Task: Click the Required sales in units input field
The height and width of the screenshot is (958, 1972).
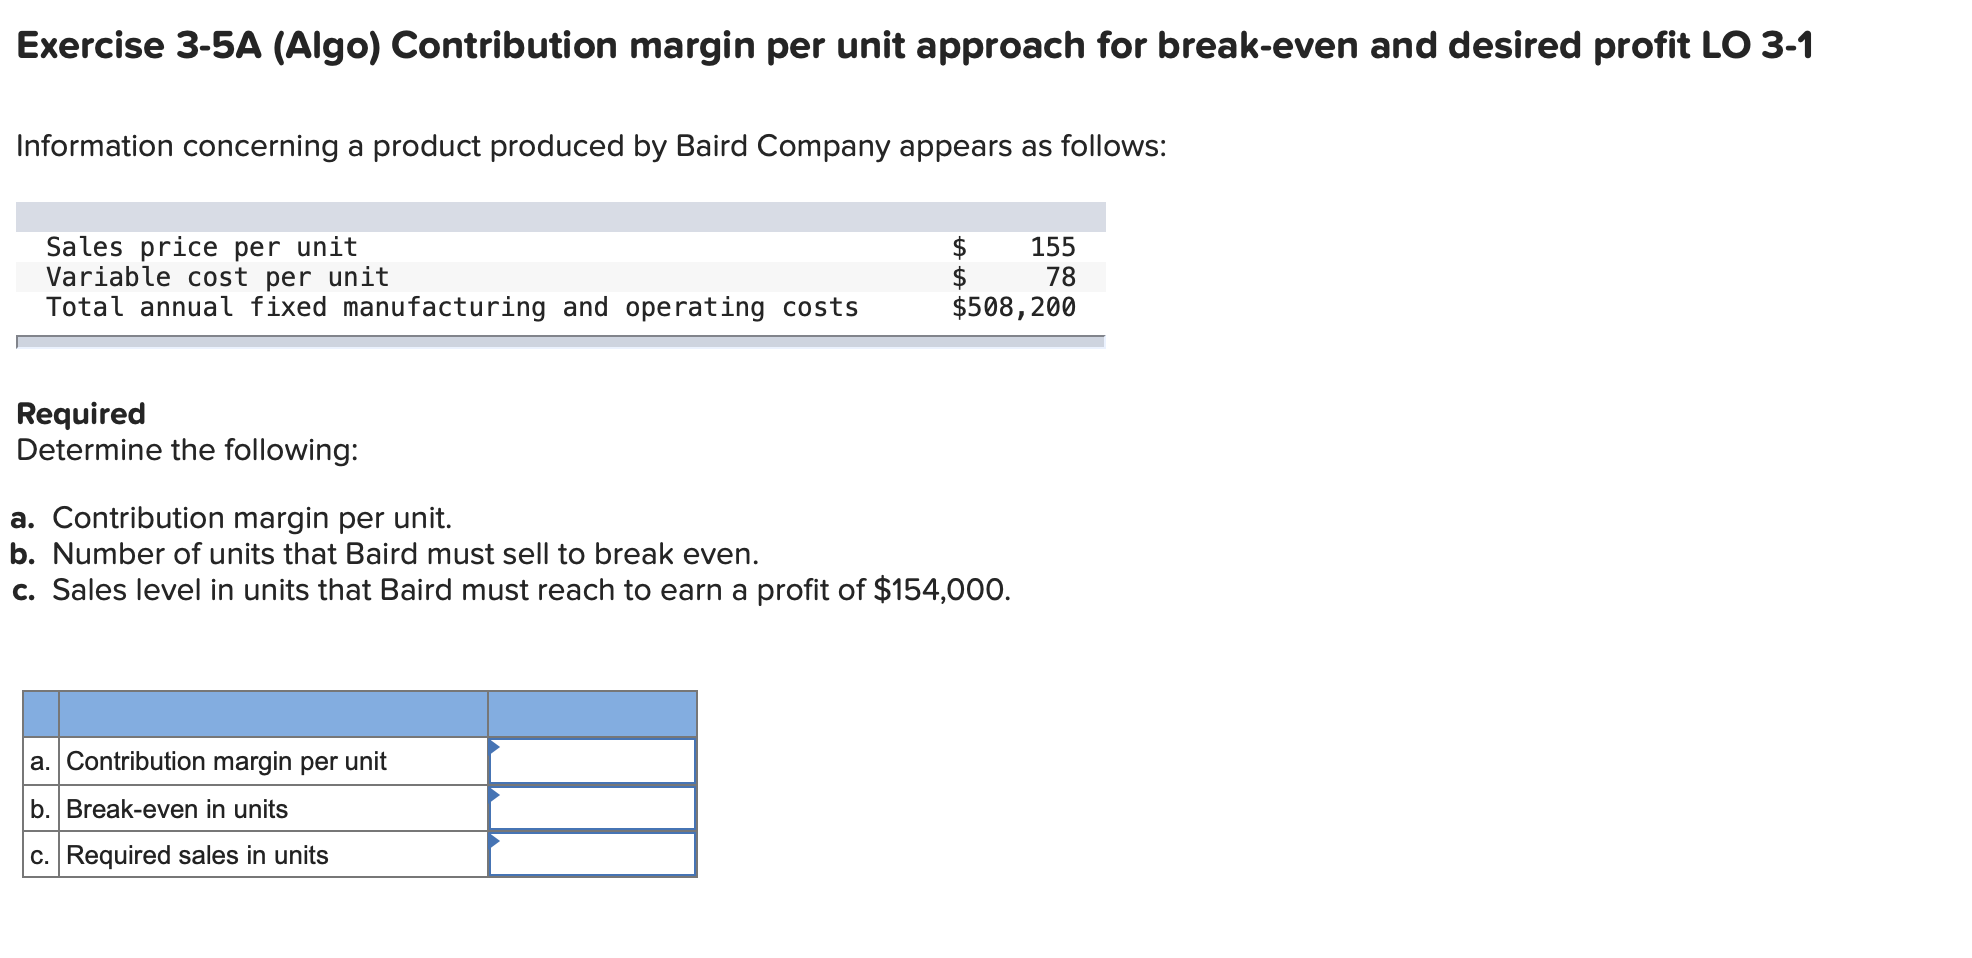Action: 593,854
